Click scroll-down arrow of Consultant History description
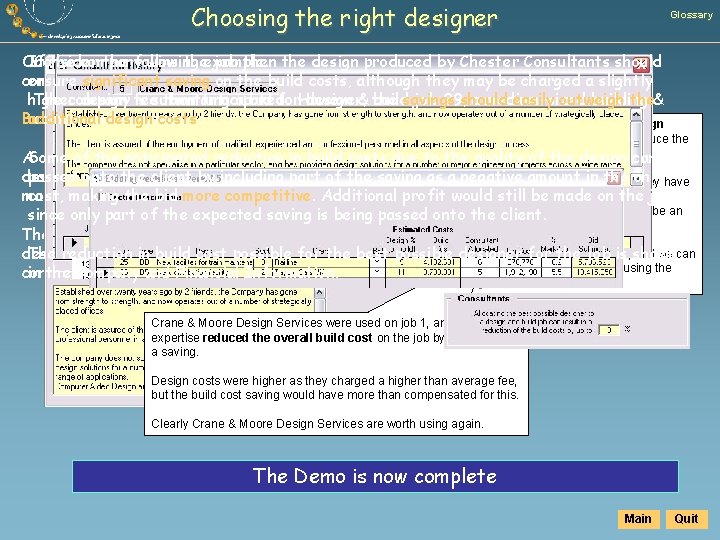Screen dimensions: 720x540 (636, 179)
